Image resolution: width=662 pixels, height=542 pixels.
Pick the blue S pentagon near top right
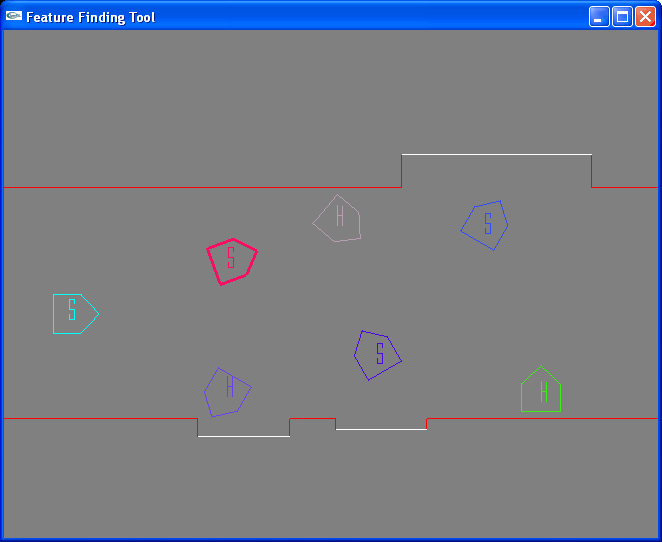click(484, 225)
